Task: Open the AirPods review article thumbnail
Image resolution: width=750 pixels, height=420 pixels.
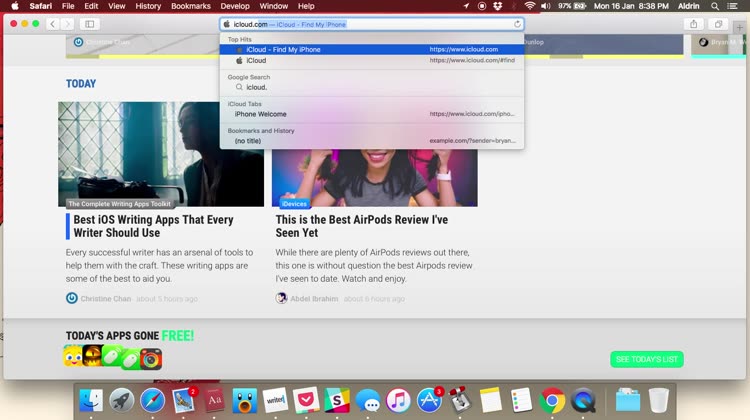Action: pyautogui.click(x=375, y=177)
